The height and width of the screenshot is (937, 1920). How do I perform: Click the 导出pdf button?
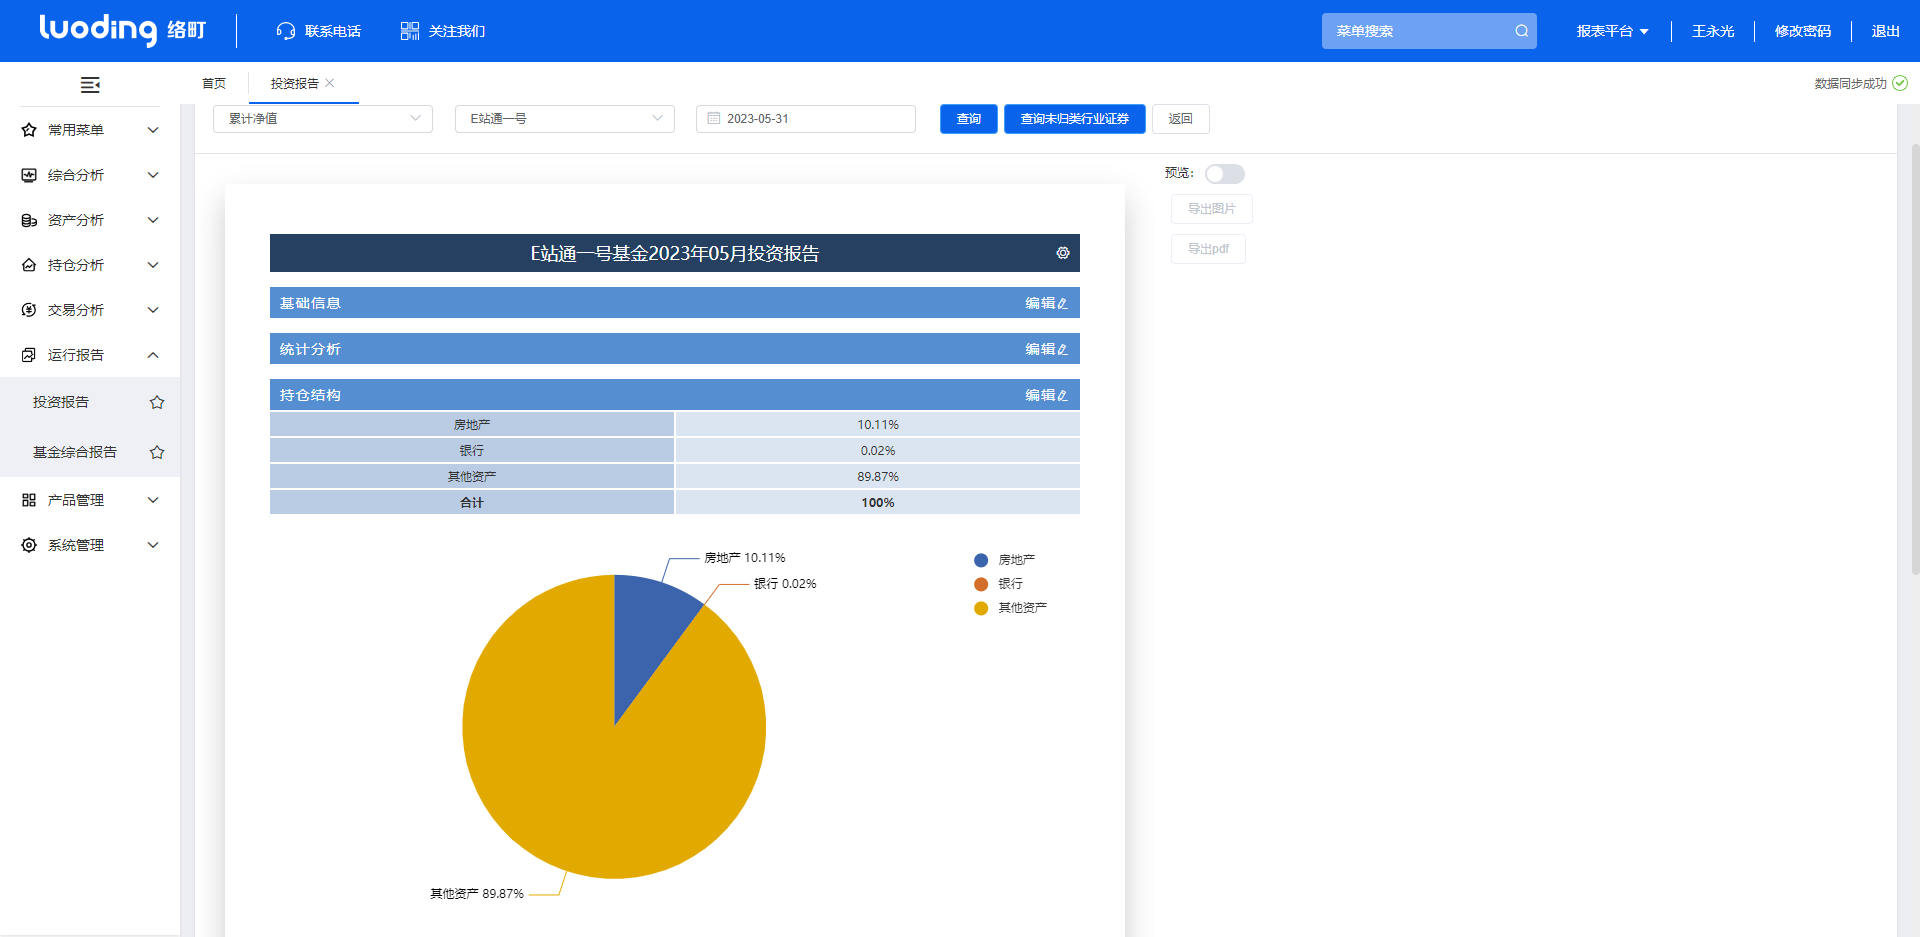coord(1208,249)
